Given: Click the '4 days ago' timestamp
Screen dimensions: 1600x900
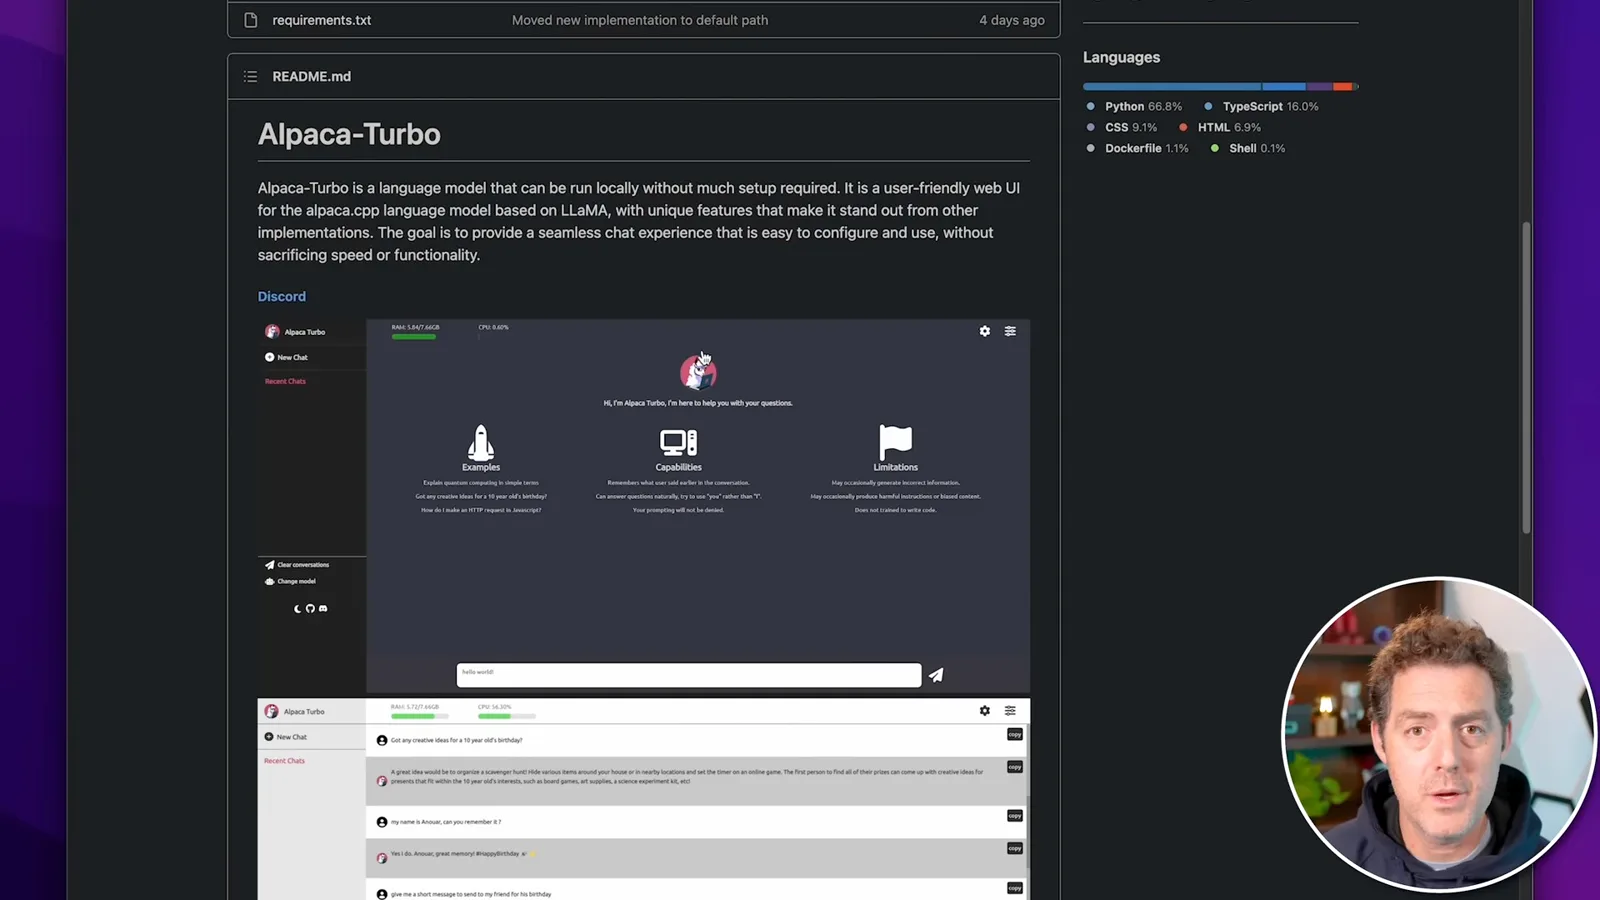Looking at the screenshot, I should (x=1012, y=20).
